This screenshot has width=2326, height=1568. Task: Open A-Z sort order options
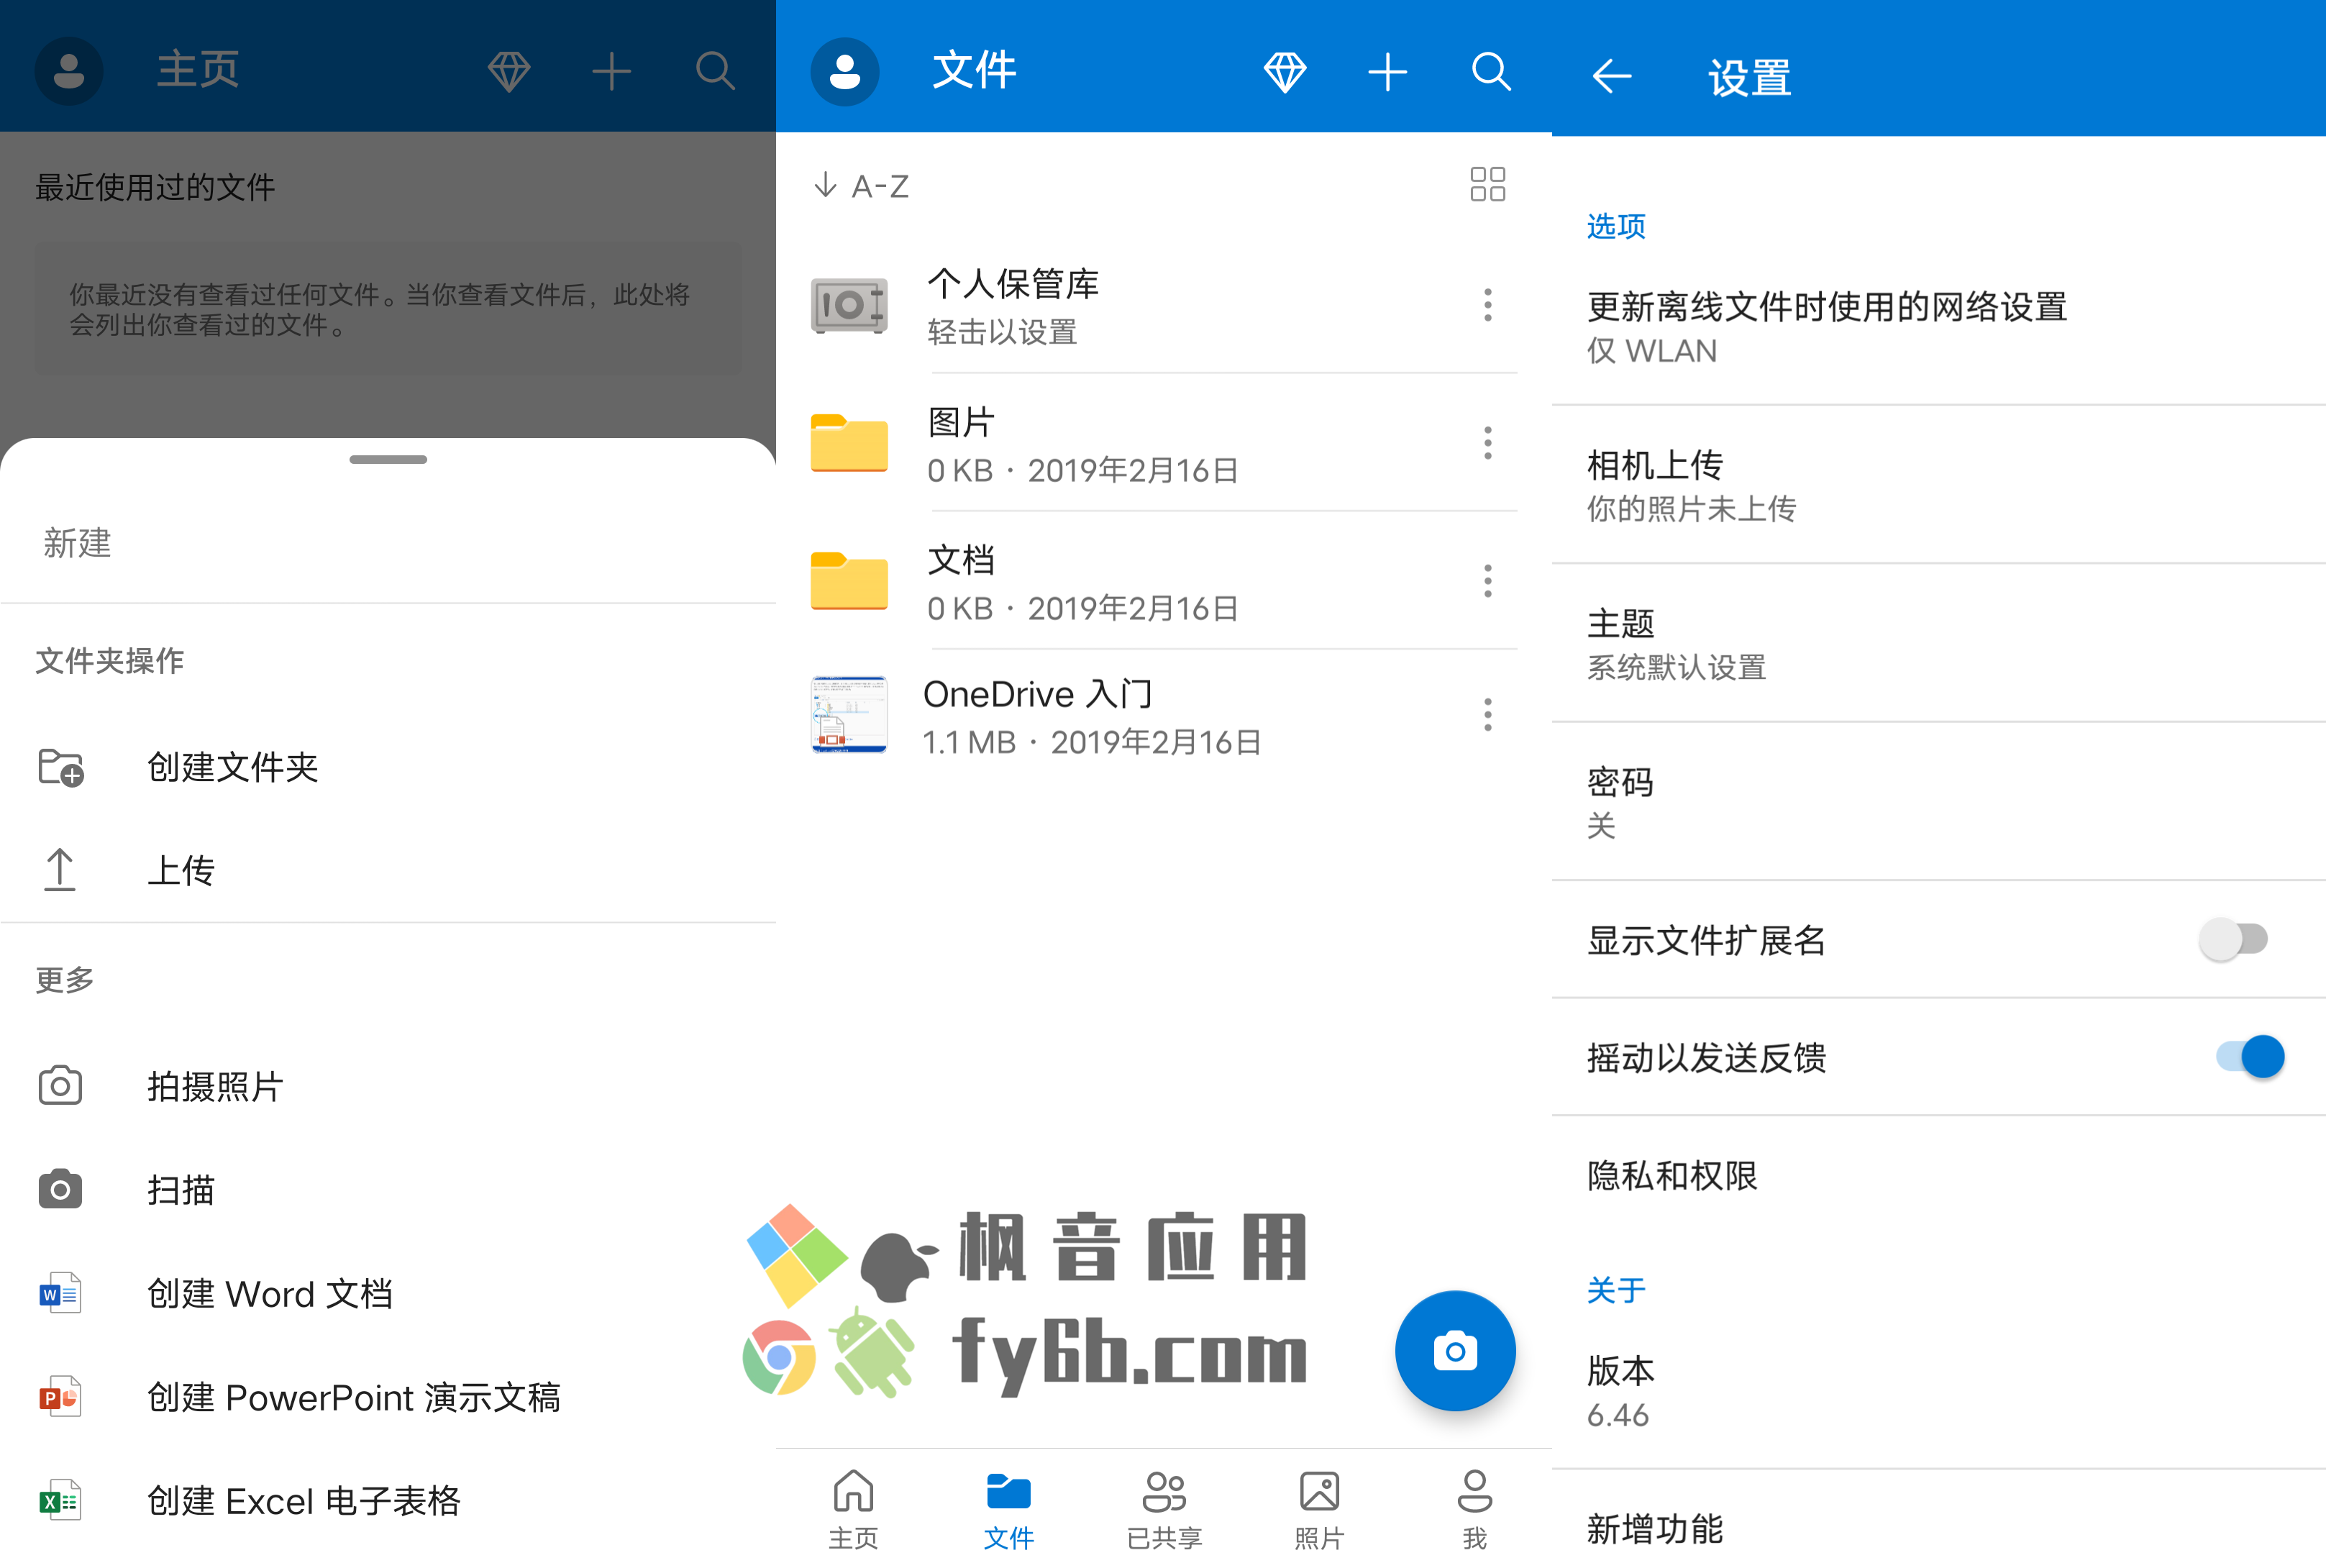click(x=862, y=186)
